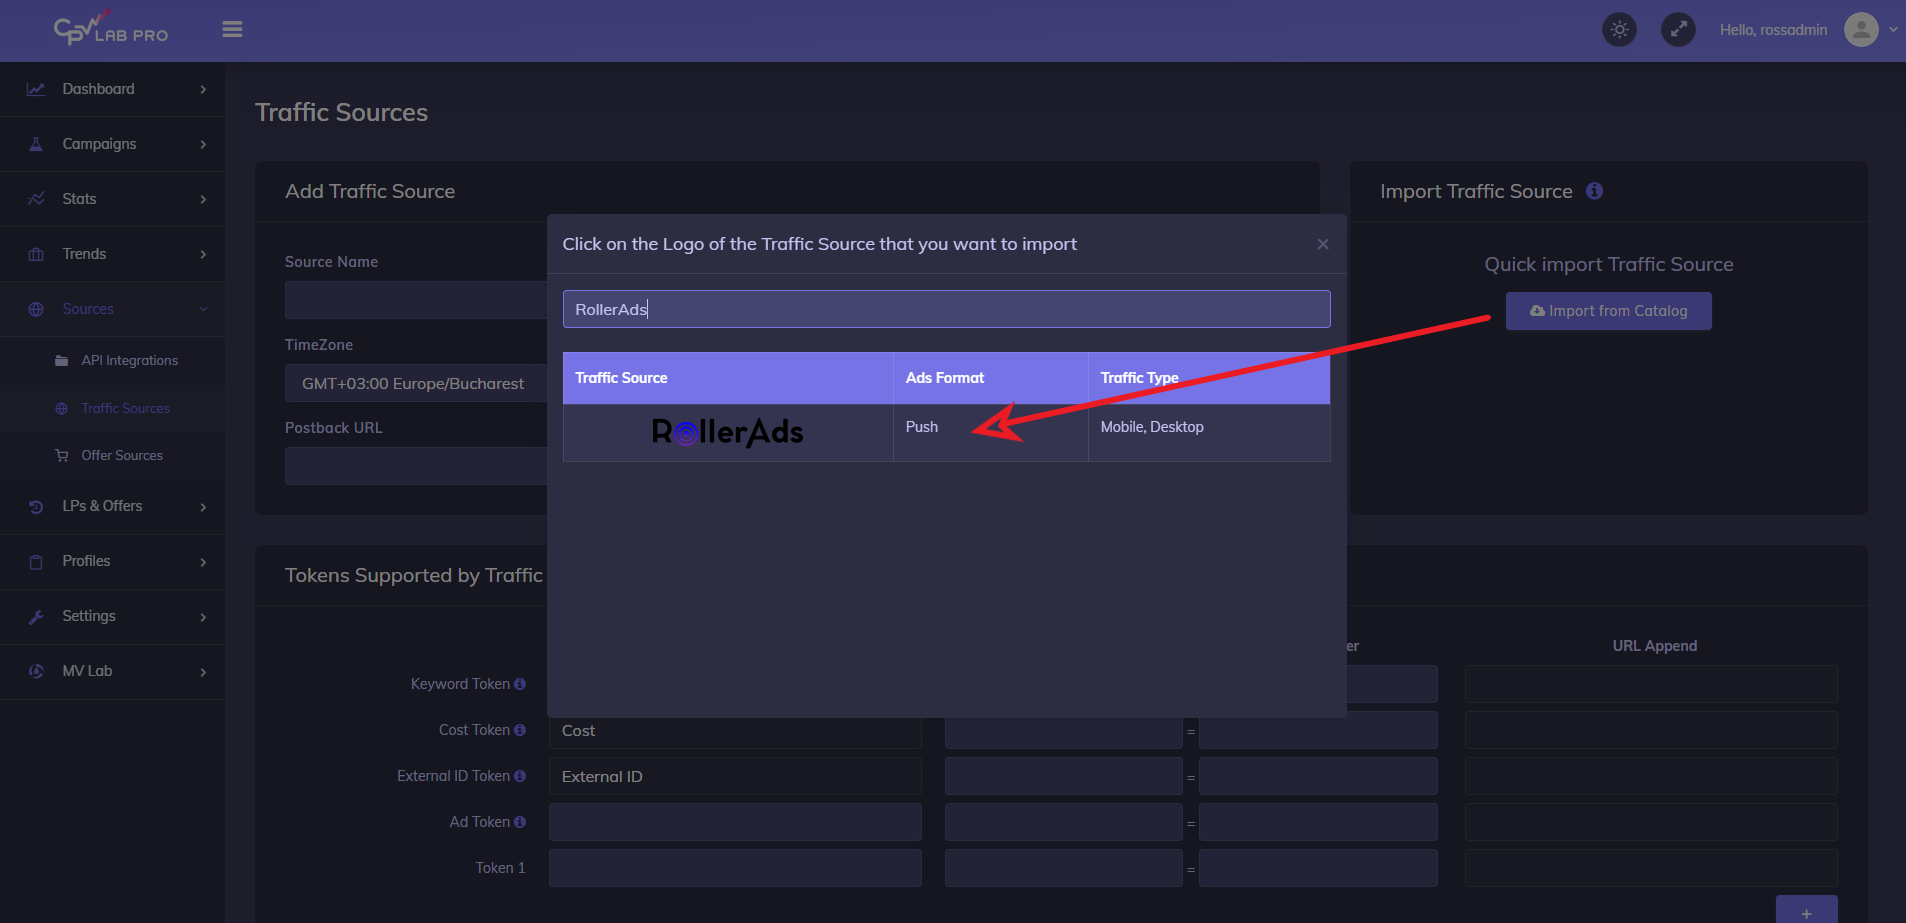Open the user account dropdown arrow
This screenshot has width=1906, height=923.
point(1893,30)
